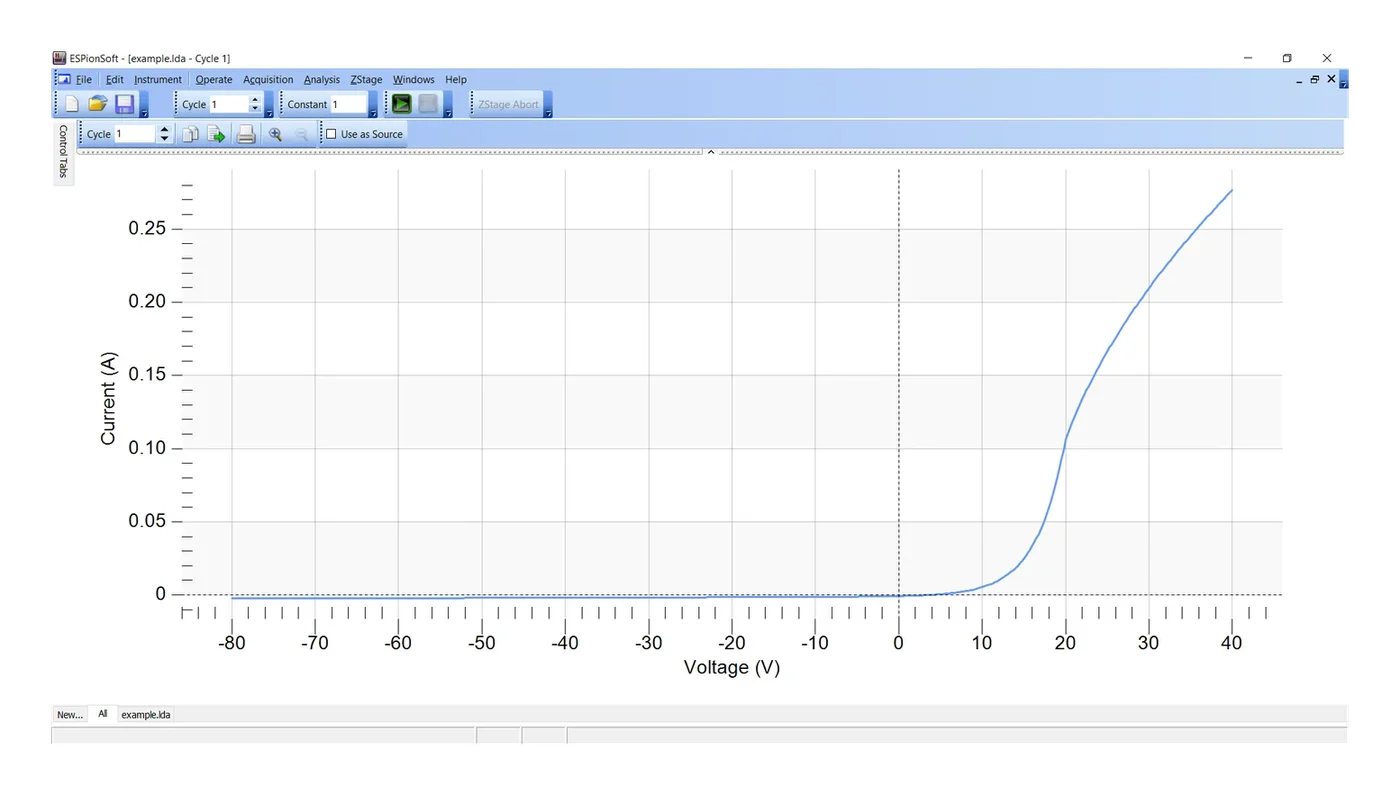Copy the graph with the copy icon
The image size is (1400, 795).
click(189, 134)
